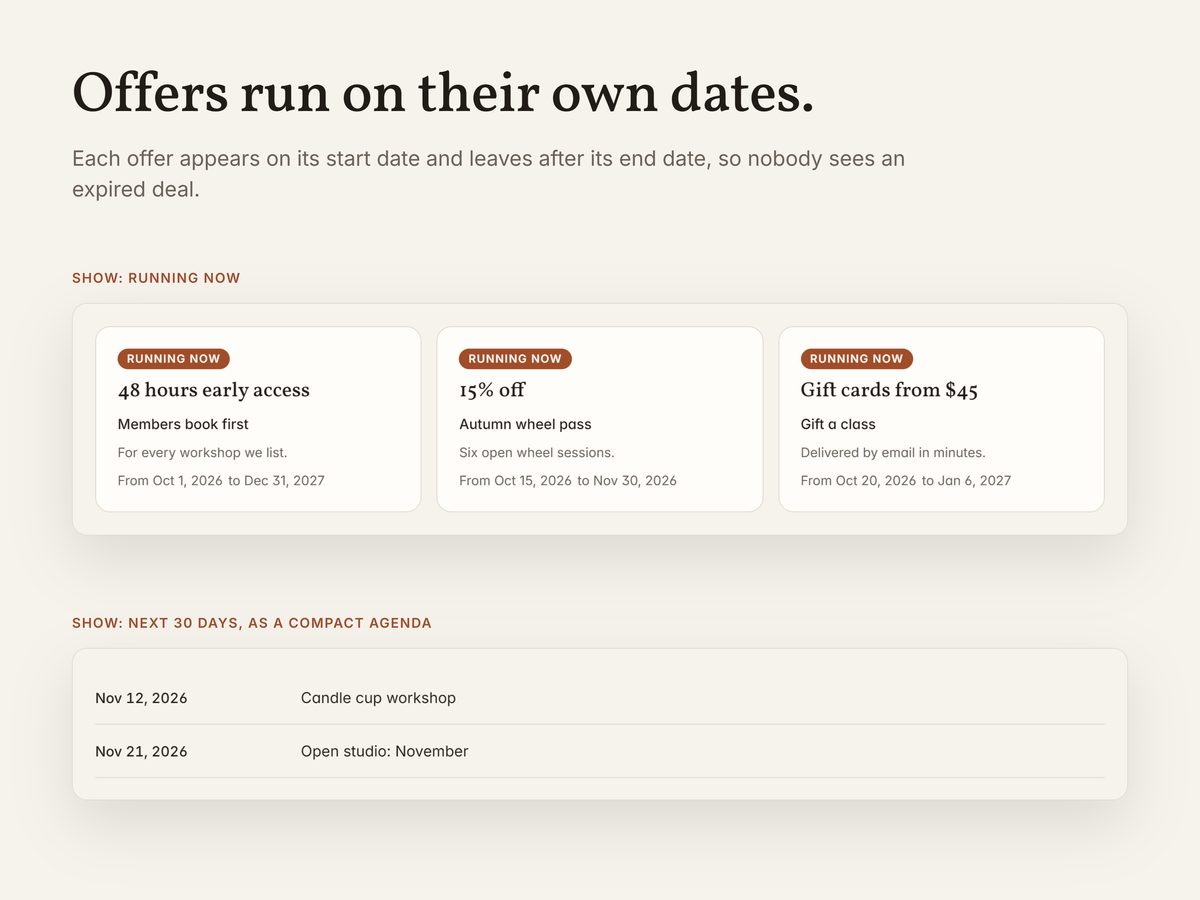Click the end date "to Nov 30, 2026"
The image size is (1200, 900).
pyautogui.click(x=627, y=481)
